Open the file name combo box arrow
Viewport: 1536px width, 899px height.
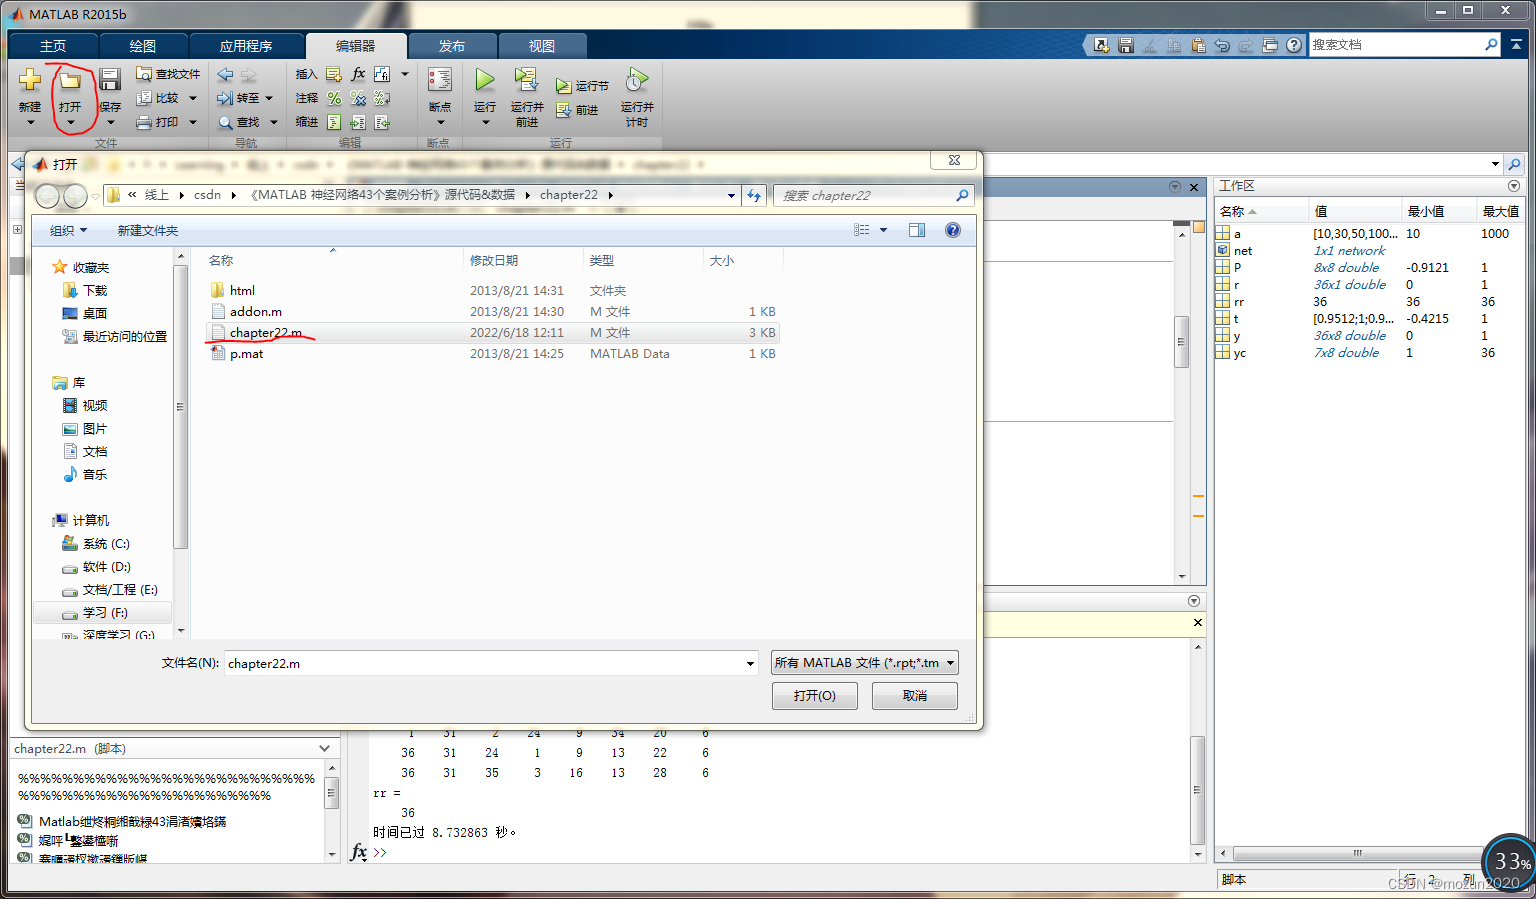(750, 663)
